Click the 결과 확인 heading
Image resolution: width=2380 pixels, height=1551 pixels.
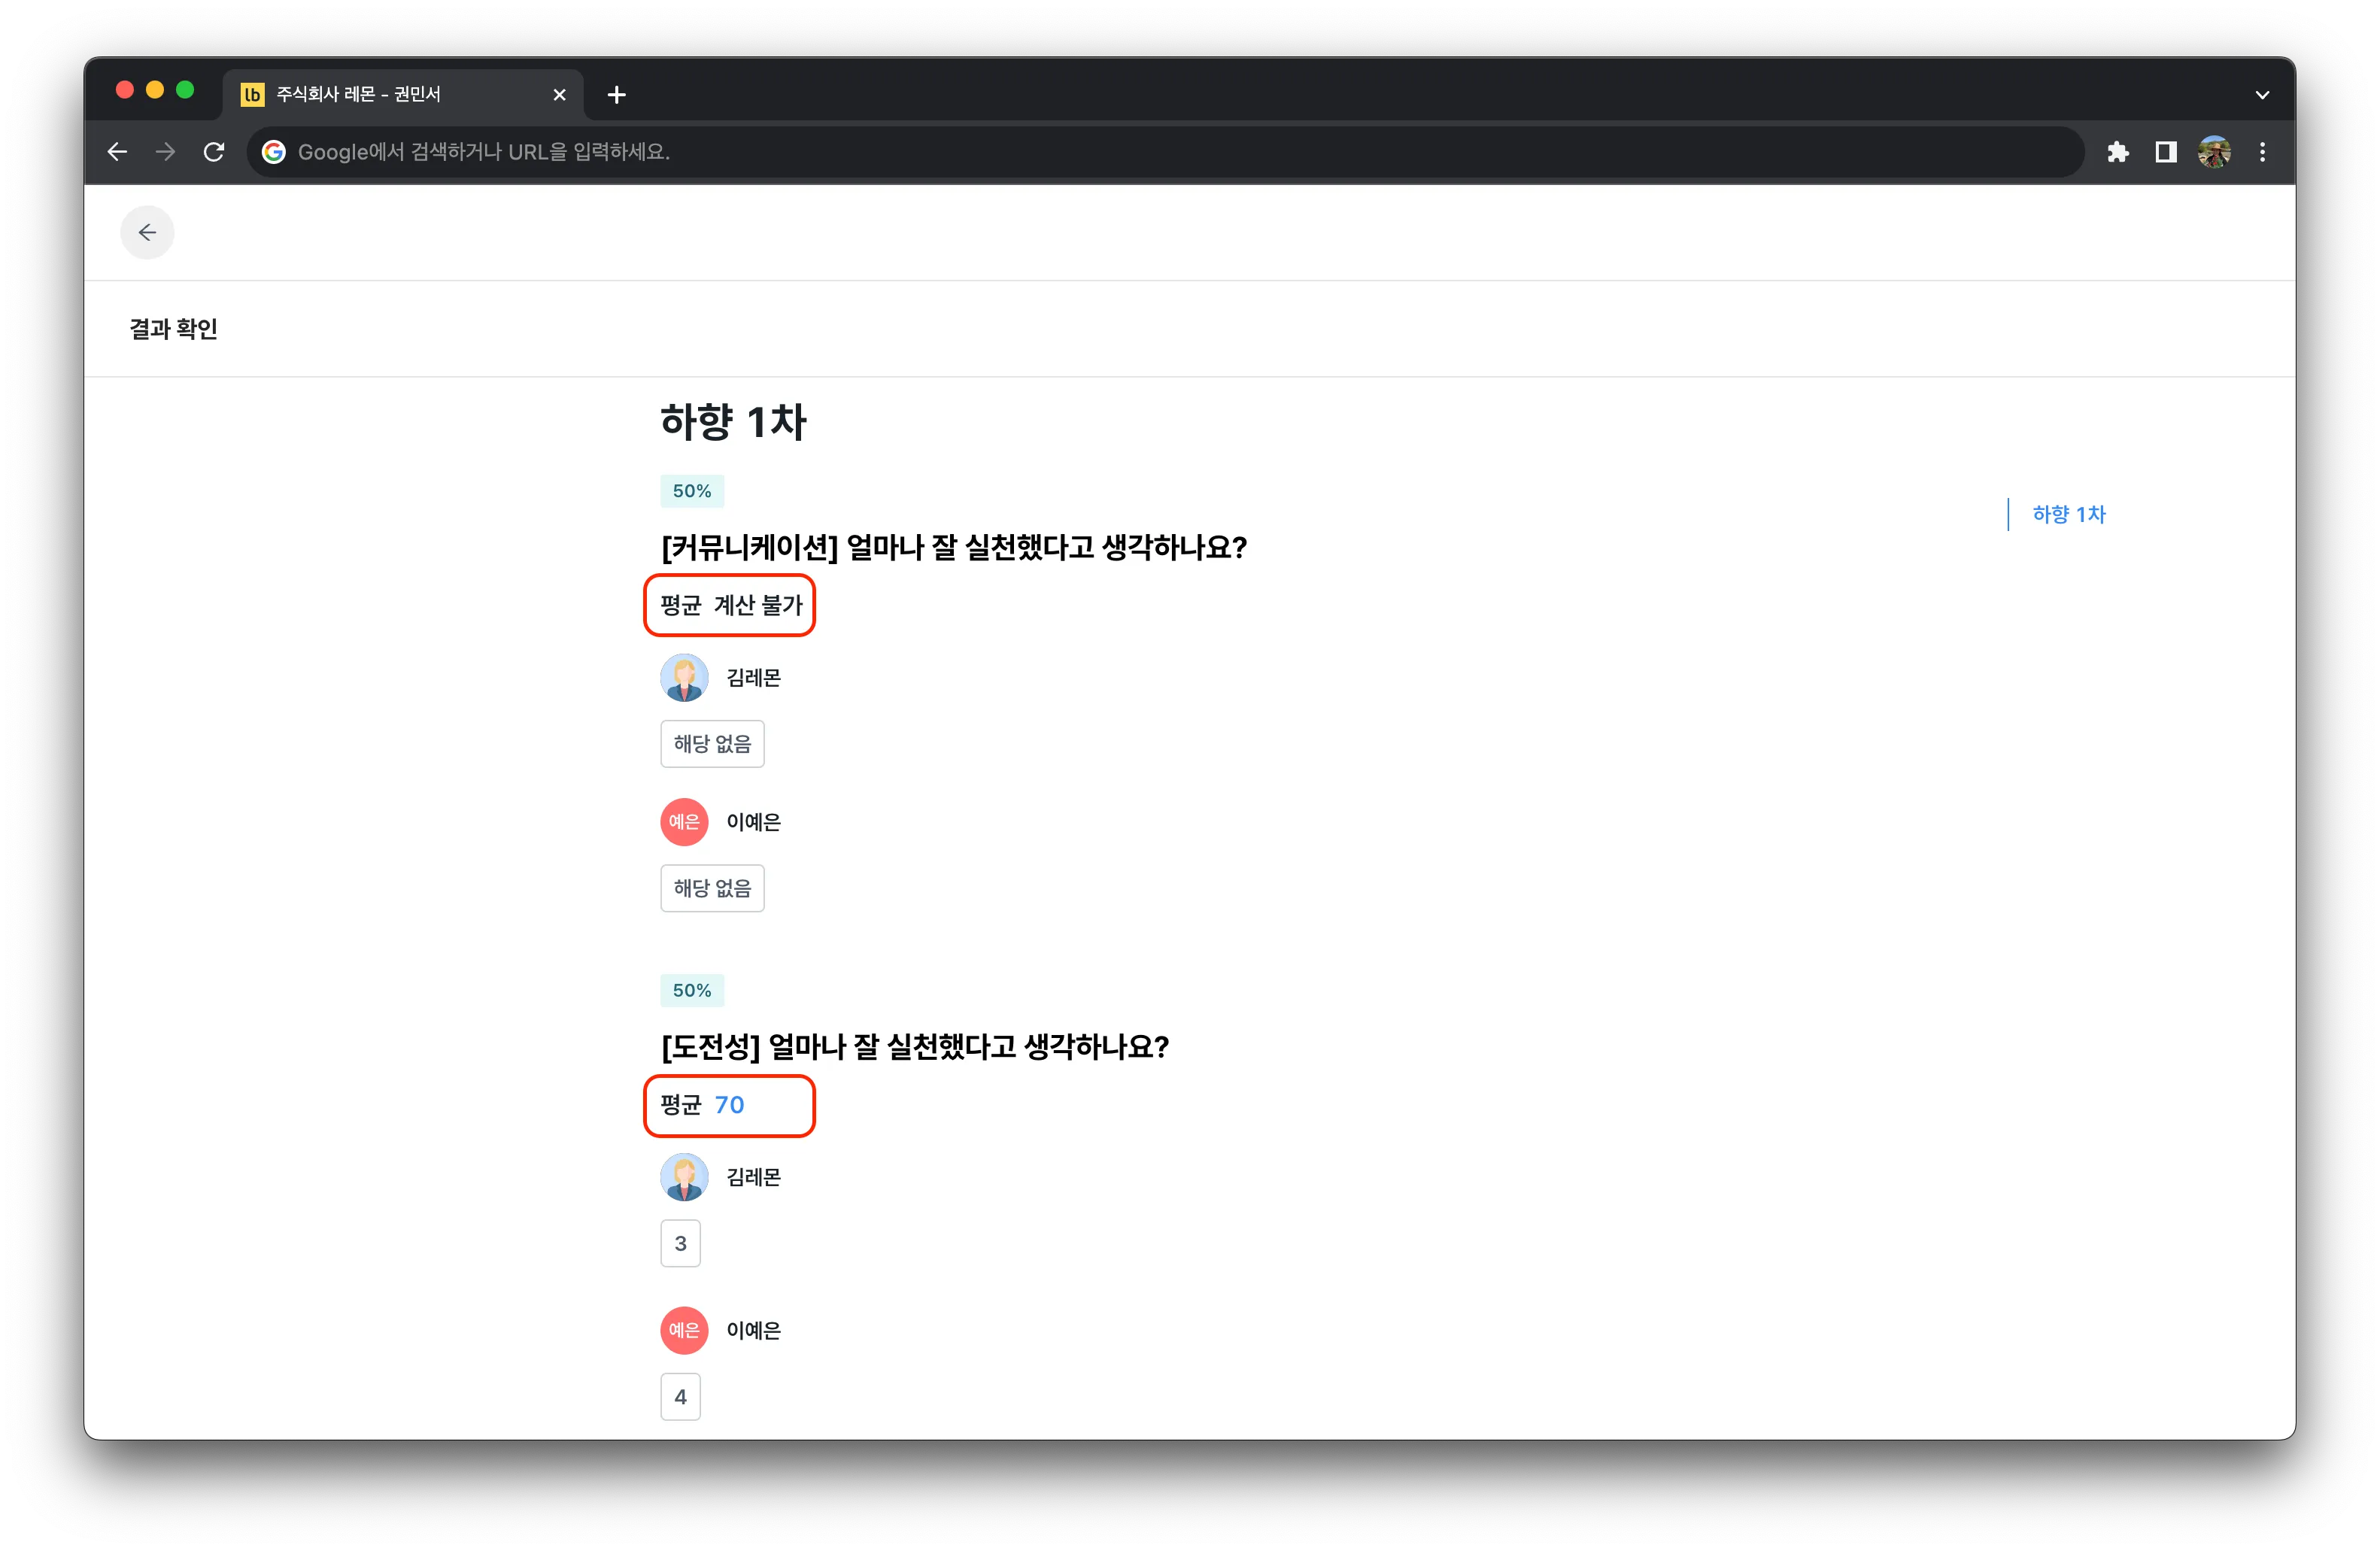pos(173,329)
